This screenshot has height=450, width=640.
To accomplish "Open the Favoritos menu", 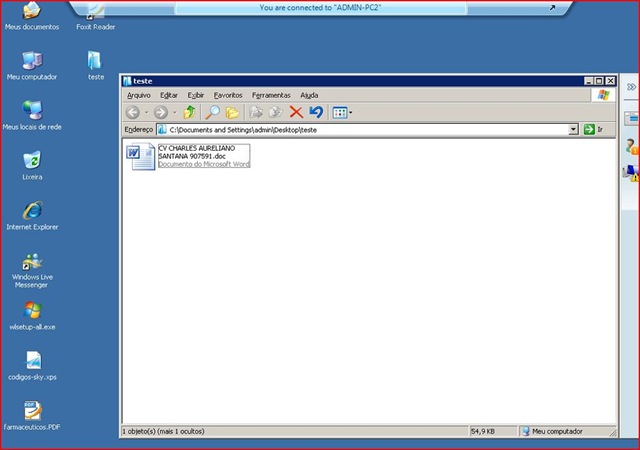I will 227,95.
